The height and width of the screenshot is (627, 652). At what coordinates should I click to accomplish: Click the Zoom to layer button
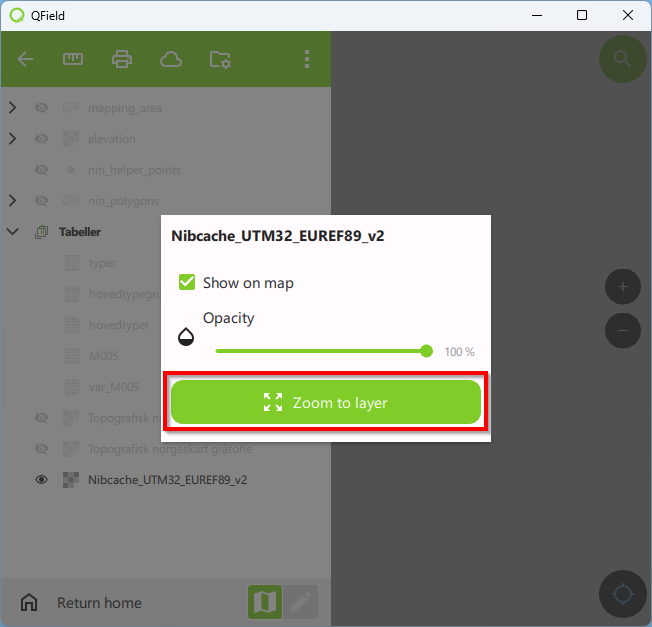(326, 402)
